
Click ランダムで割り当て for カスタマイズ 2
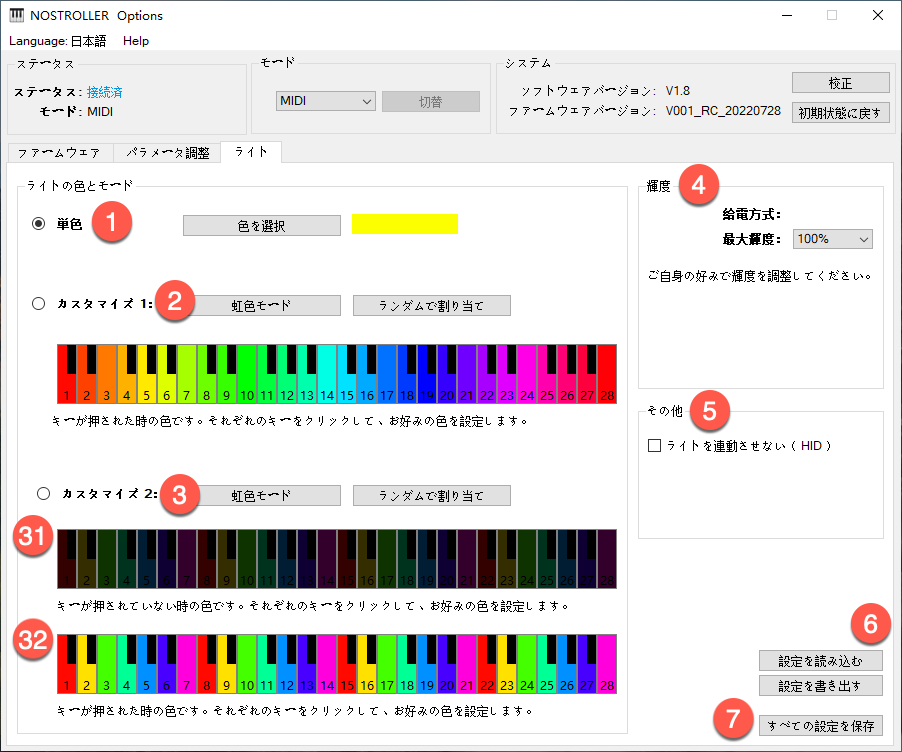tap(431, 495)
